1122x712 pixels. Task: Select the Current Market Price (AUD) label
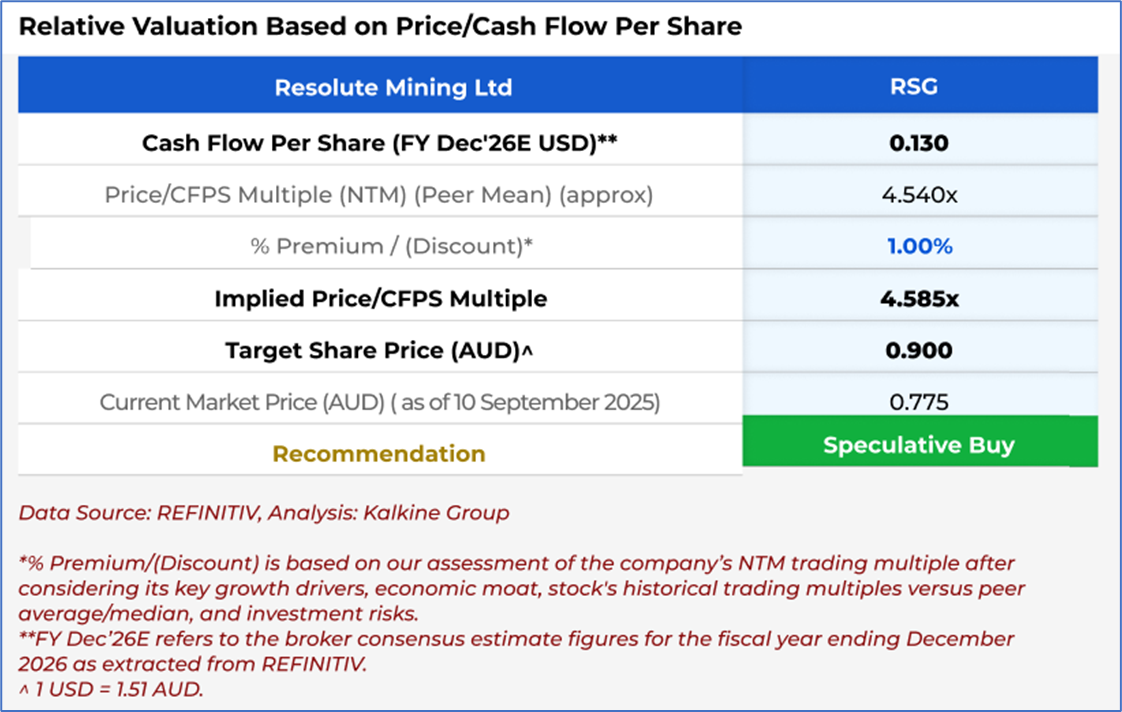pos(380,402)
